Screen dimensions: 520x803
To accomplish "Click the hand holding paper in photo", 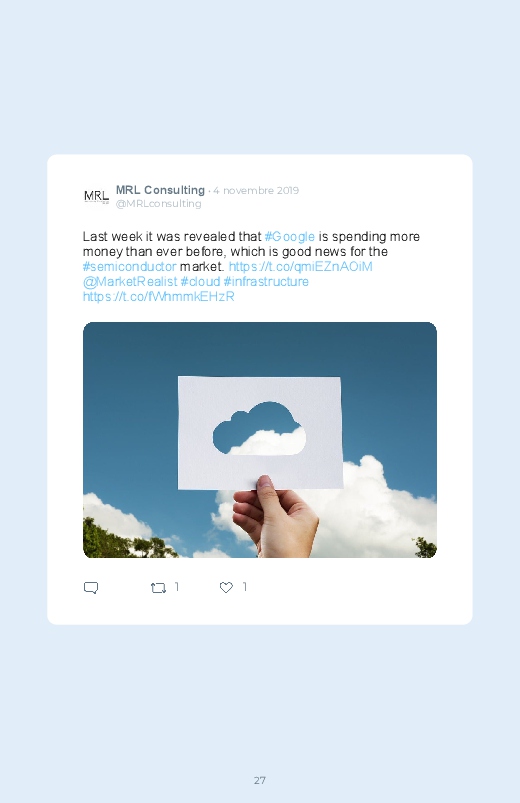I will click(x=275, y=517).
